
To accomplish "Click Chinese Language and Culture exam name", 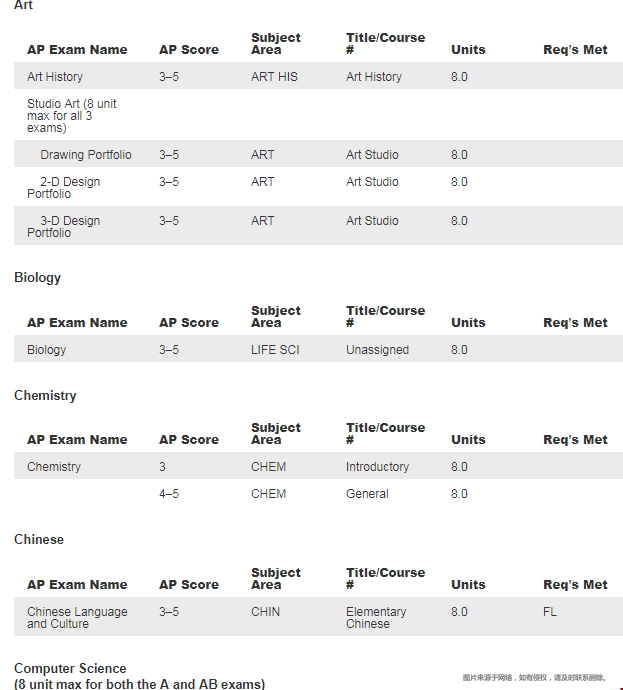I will [x=77, y=618].
